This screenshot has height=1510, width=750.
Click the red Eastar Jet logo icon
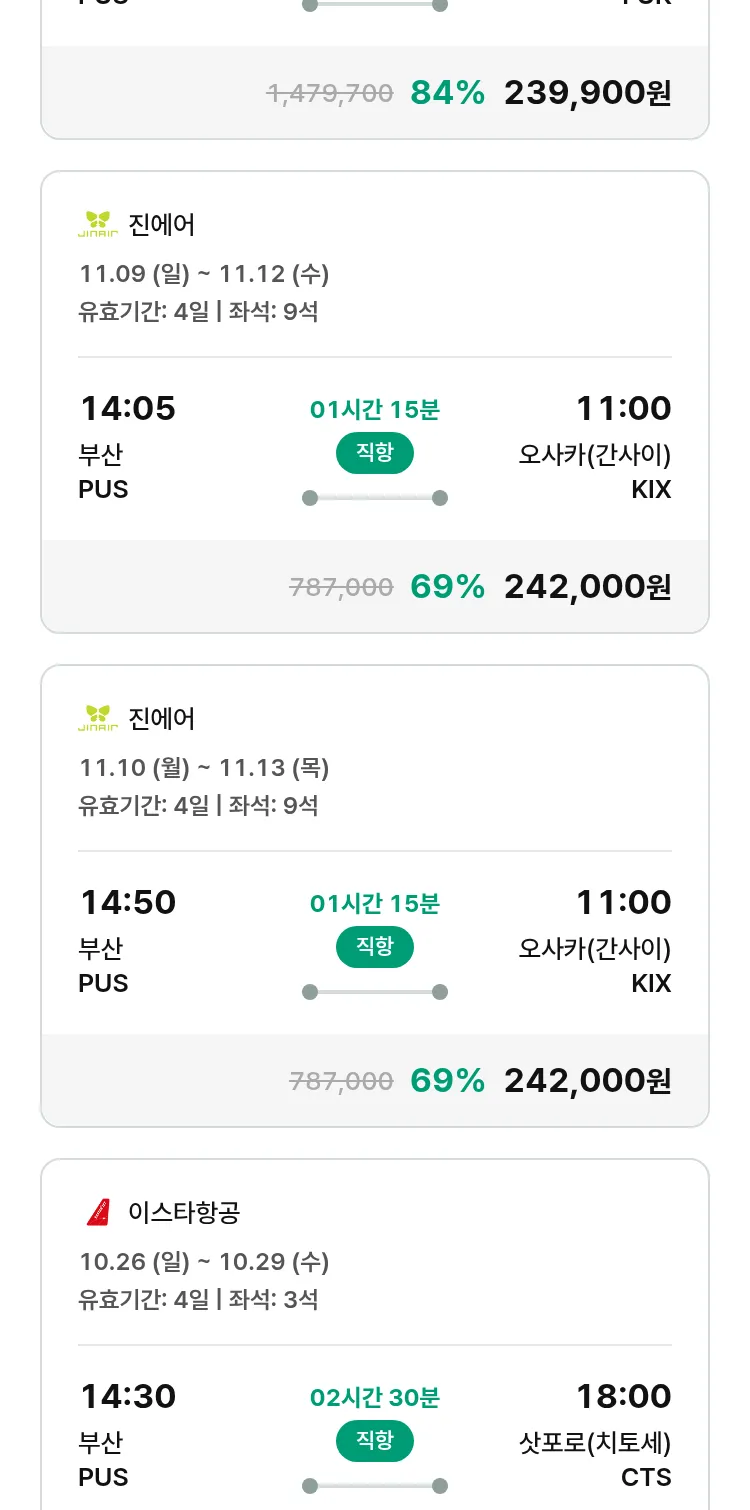pyautogui.click(x=98, y=1213)
